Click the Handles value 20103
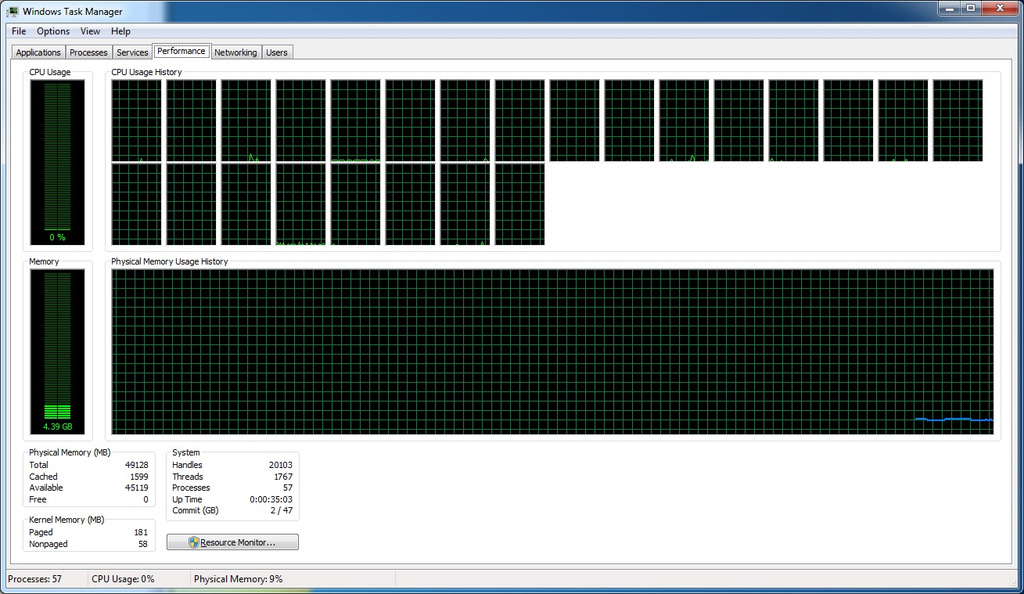The height and width of the screenshot is (594, 1024). click(x=280, y=465)
